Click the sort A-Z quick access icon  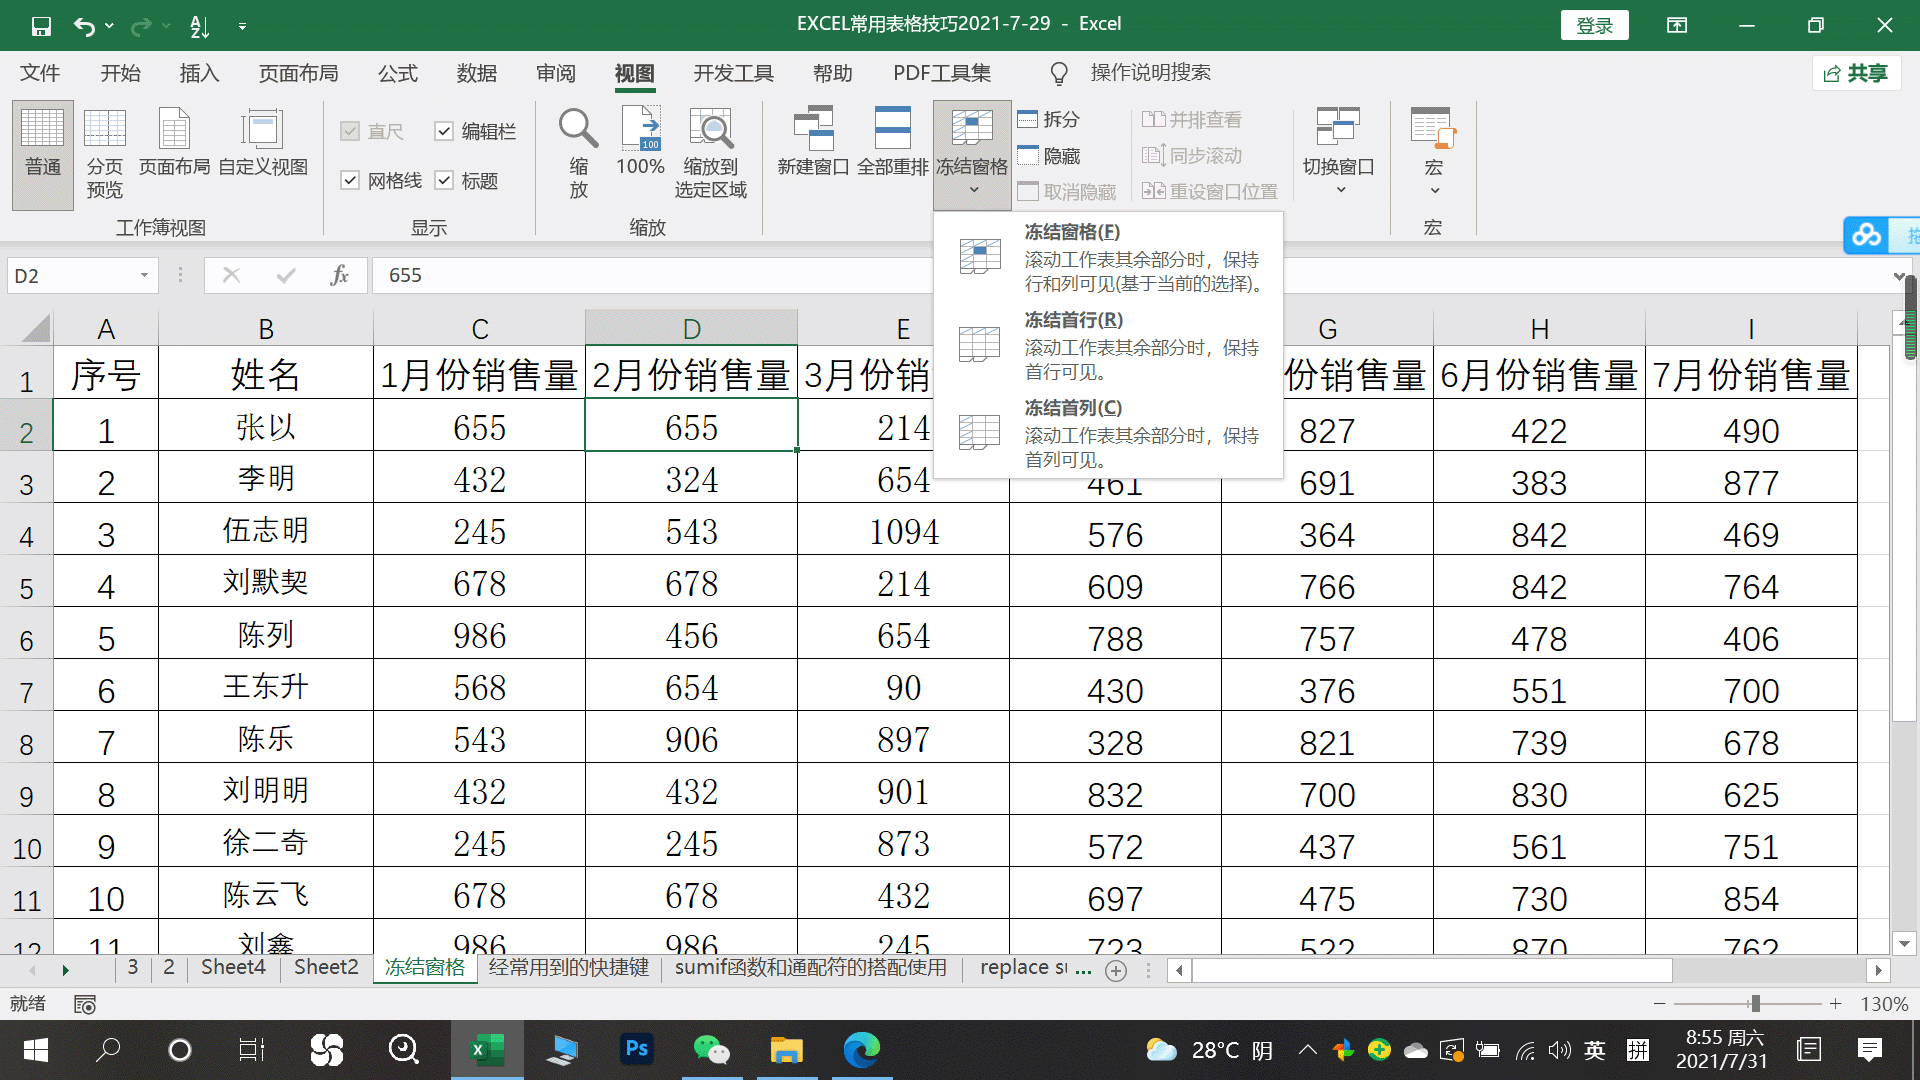point(199,26)
